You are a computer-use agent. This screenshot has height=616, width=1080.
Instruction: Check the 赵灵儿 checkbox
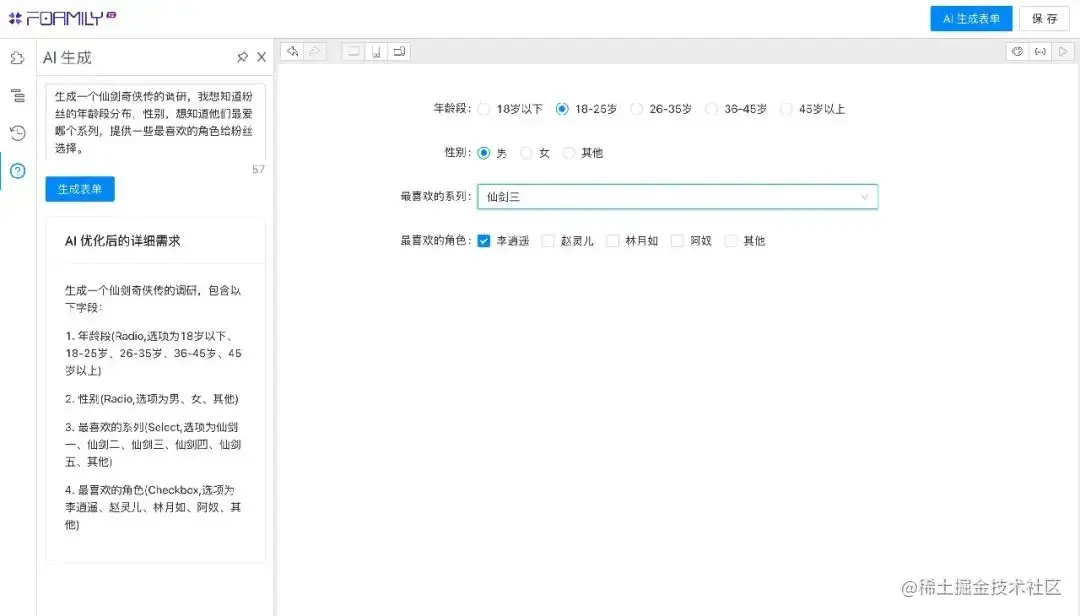pyautogui.click(x=548, y=240)
